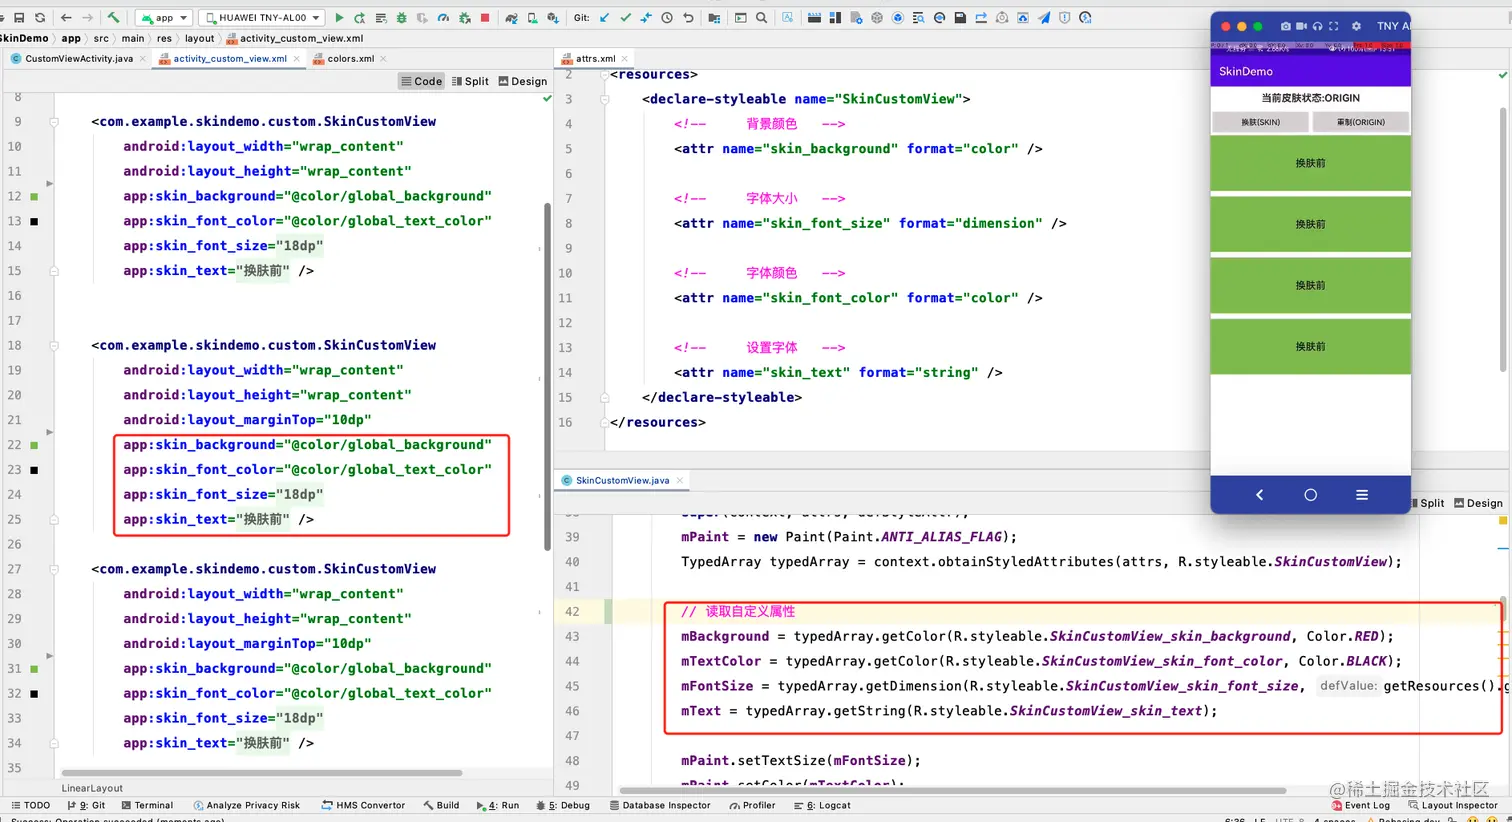The image size is (1512, 822).
Task: Open the app run configuration dropdown
Action: tap(163, 18)
